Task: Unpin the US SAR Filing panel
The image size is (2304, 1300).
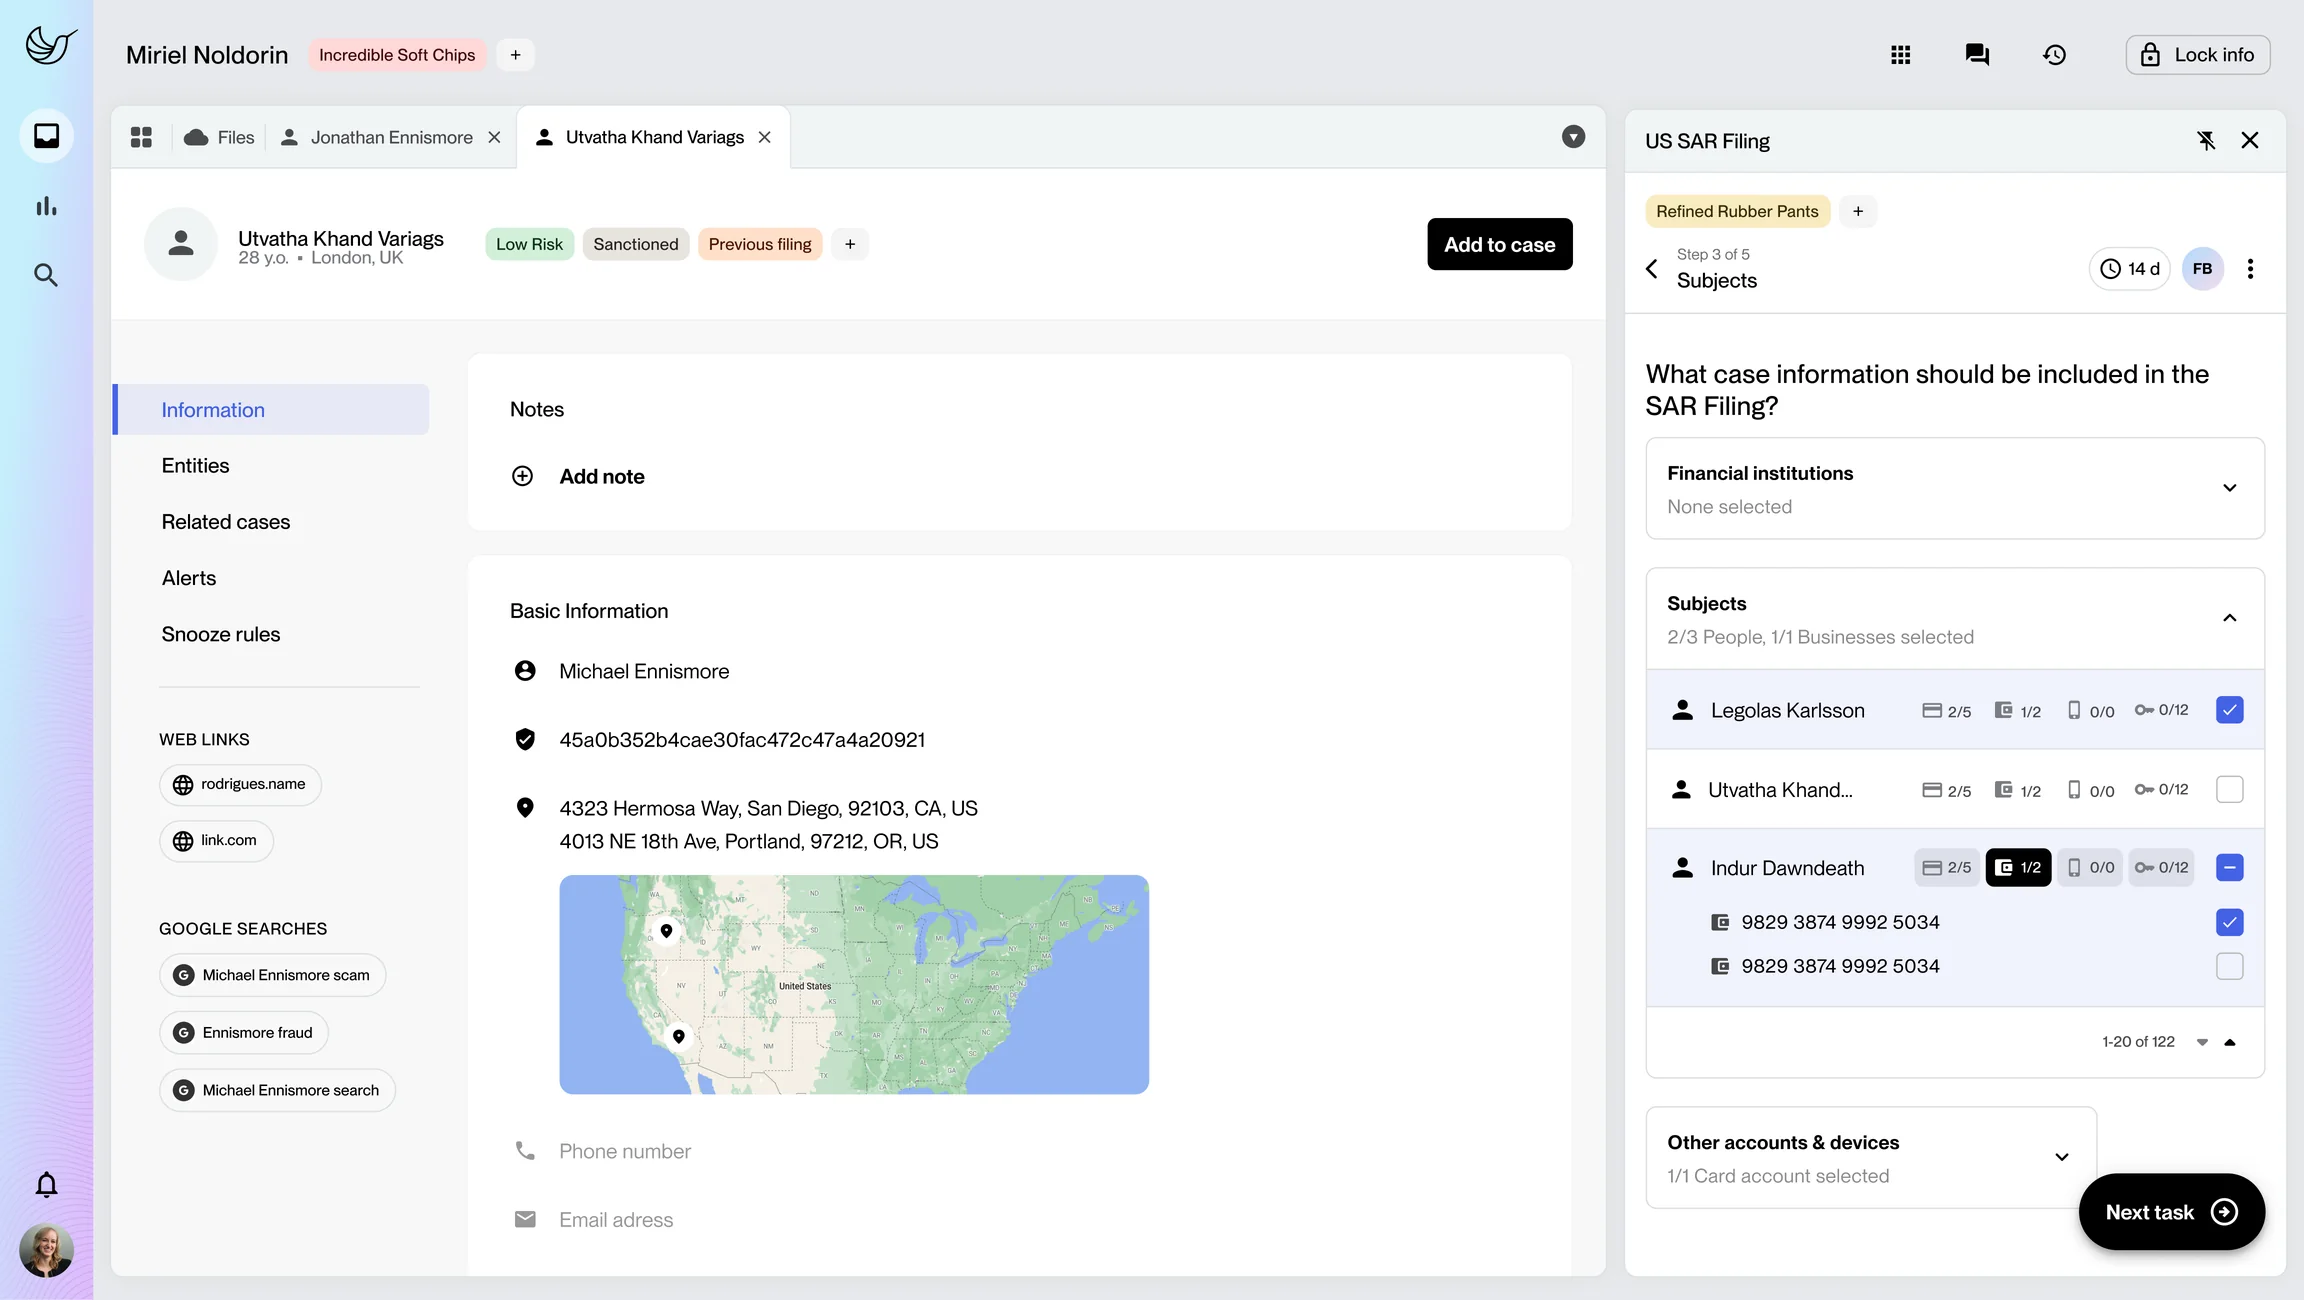Action: tap(2206, 141)
